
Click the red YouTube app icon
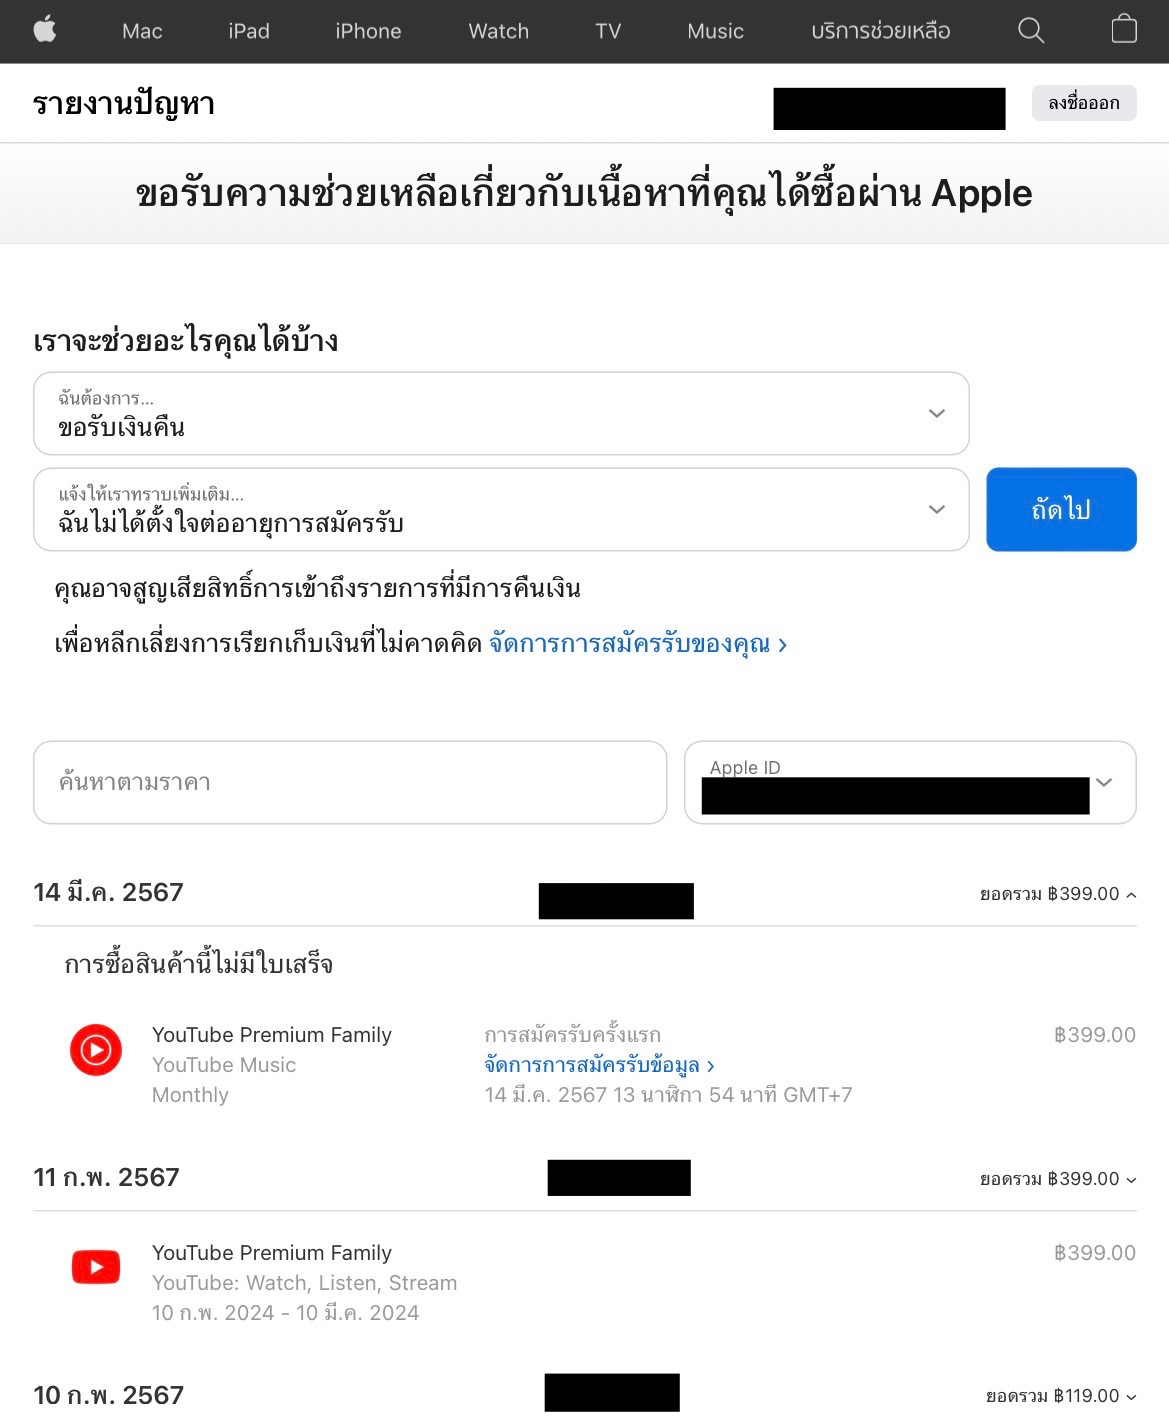[96, 1267]
